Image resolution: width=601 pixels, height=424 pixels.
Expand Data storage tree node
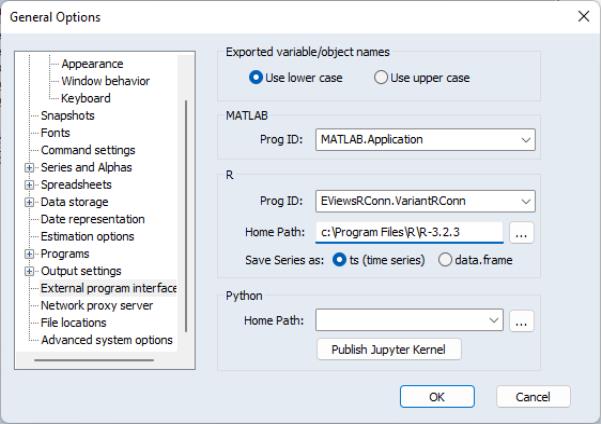pos(30,202)
